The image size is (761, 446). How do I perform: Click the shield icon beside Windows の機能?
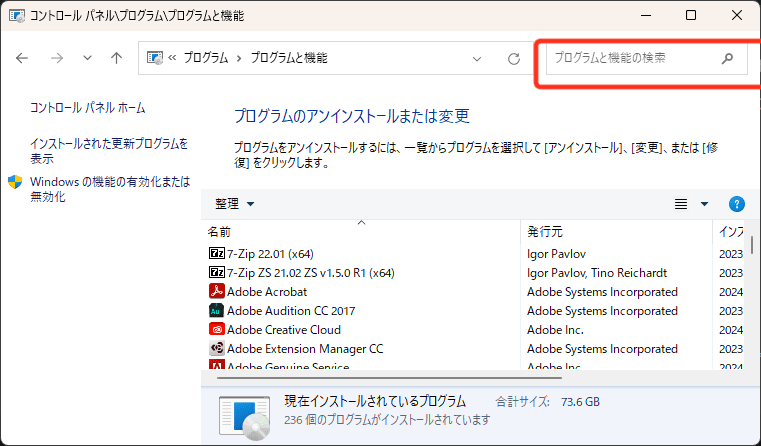(x=15, y=182)
